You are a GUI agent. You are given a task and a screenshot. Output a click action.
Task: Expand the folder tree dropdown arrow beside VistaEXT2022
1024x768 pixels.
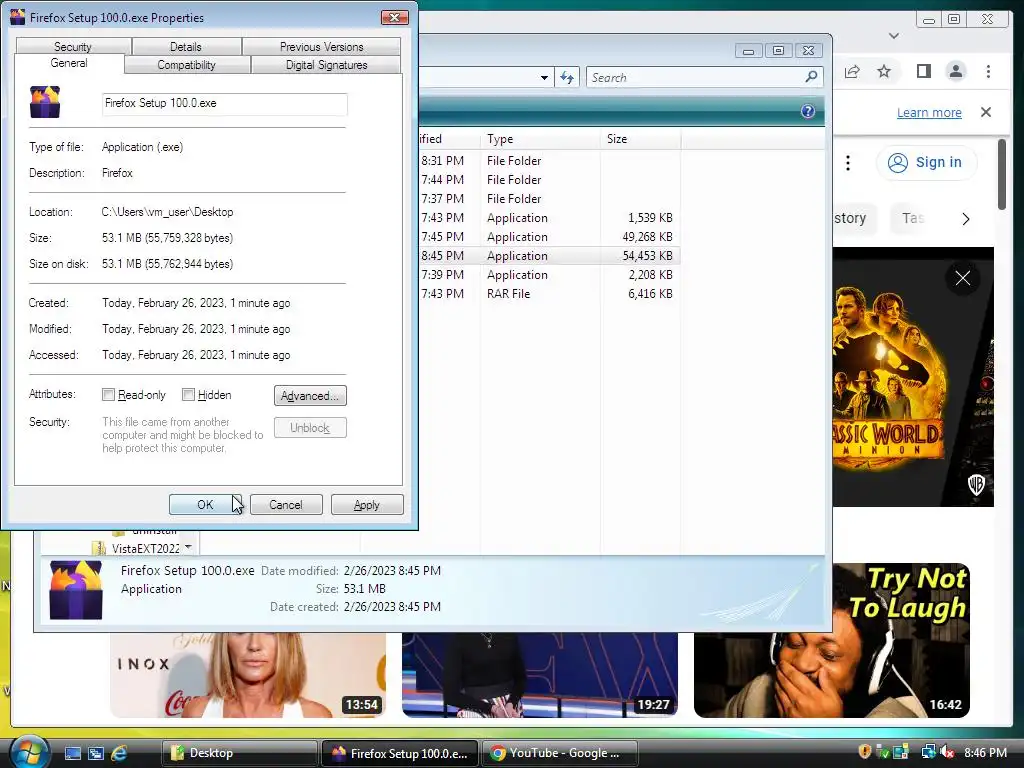point(189,546)
